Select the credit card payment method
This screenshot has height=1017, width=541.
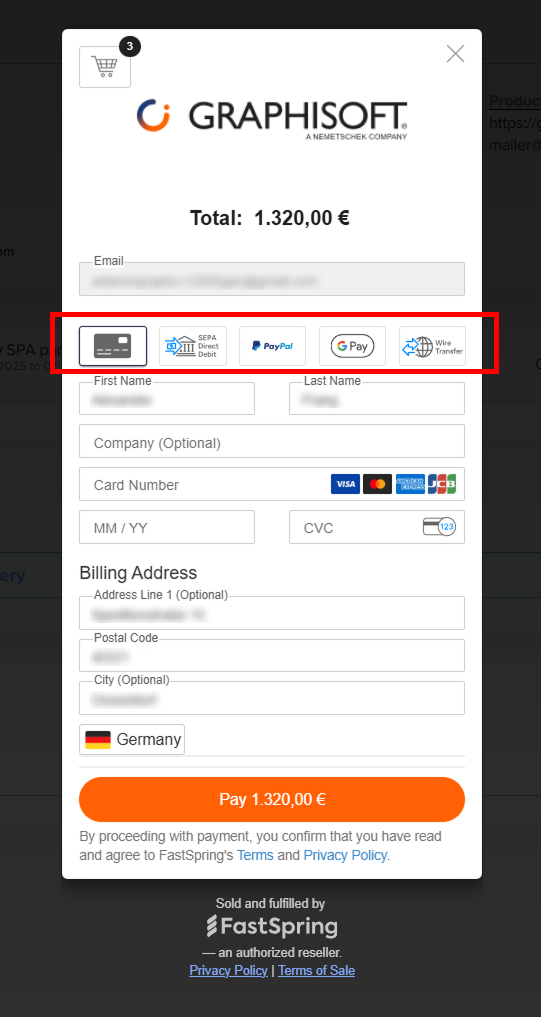point(113,346)
